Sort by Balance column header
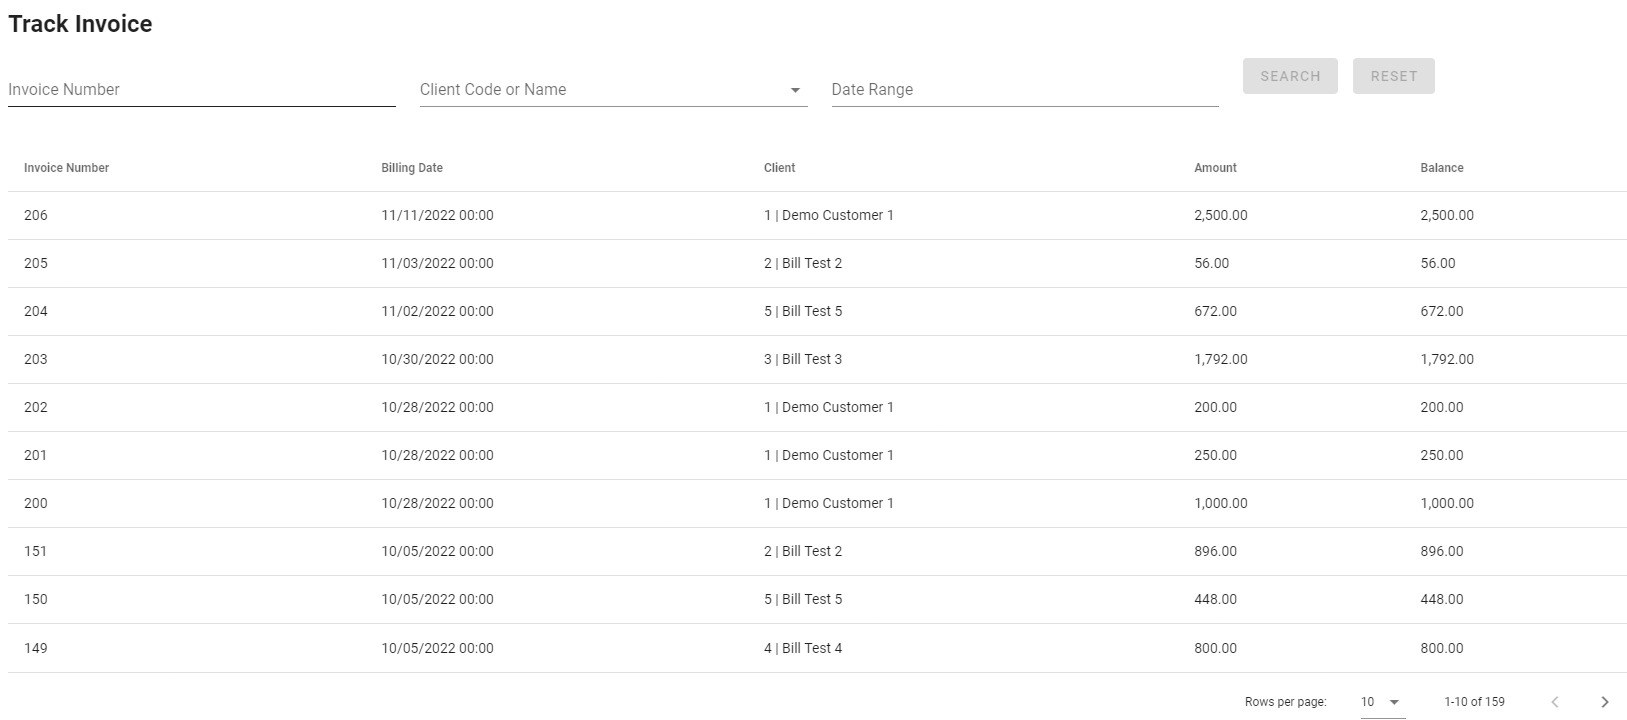The image size is (1627, 720). (x=1441, y=168)
